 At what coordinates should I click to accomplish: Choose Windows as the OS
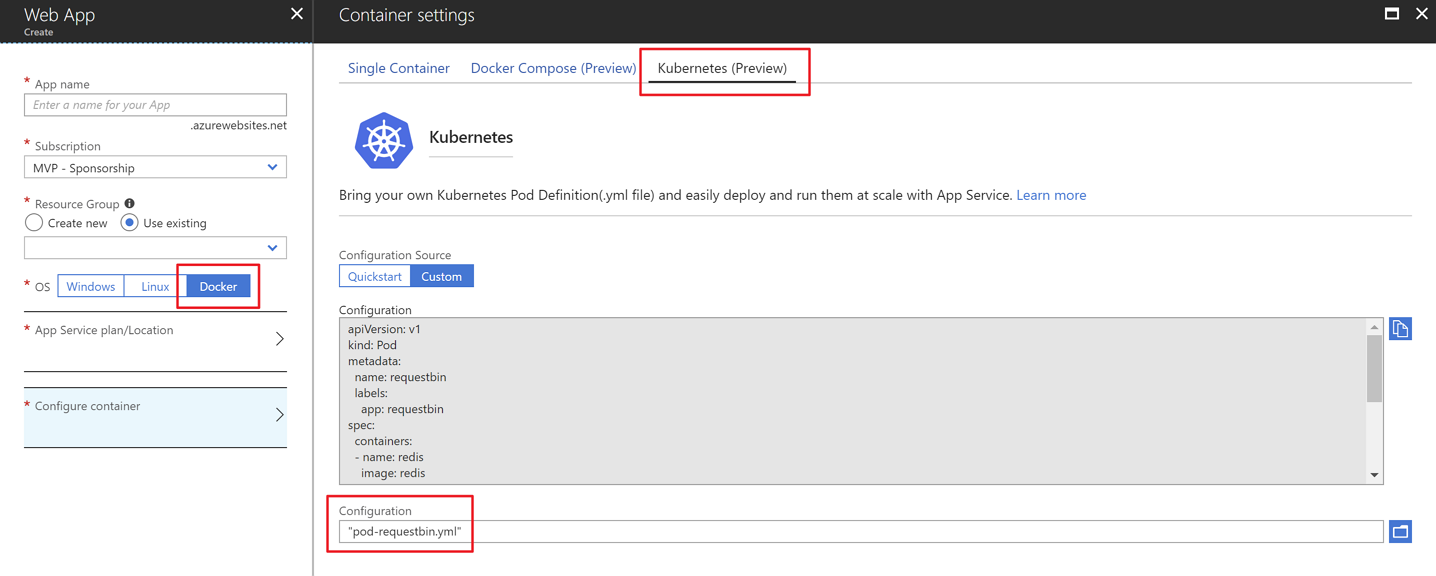tap(91, 286)
